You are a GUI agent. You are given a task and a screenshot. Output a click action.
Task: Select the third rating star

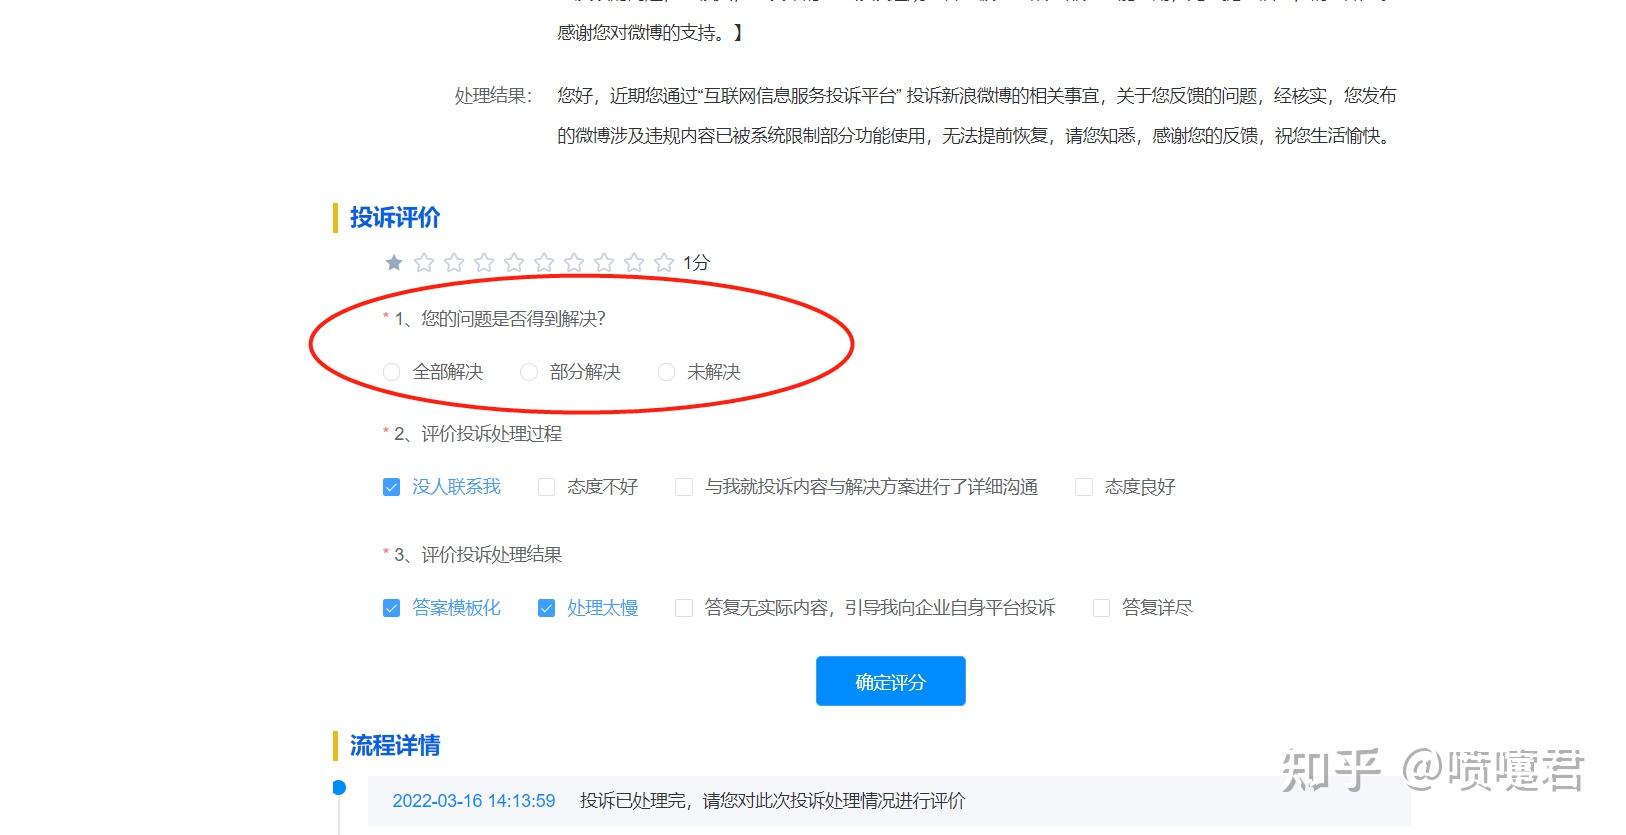(x=454, y=263)
